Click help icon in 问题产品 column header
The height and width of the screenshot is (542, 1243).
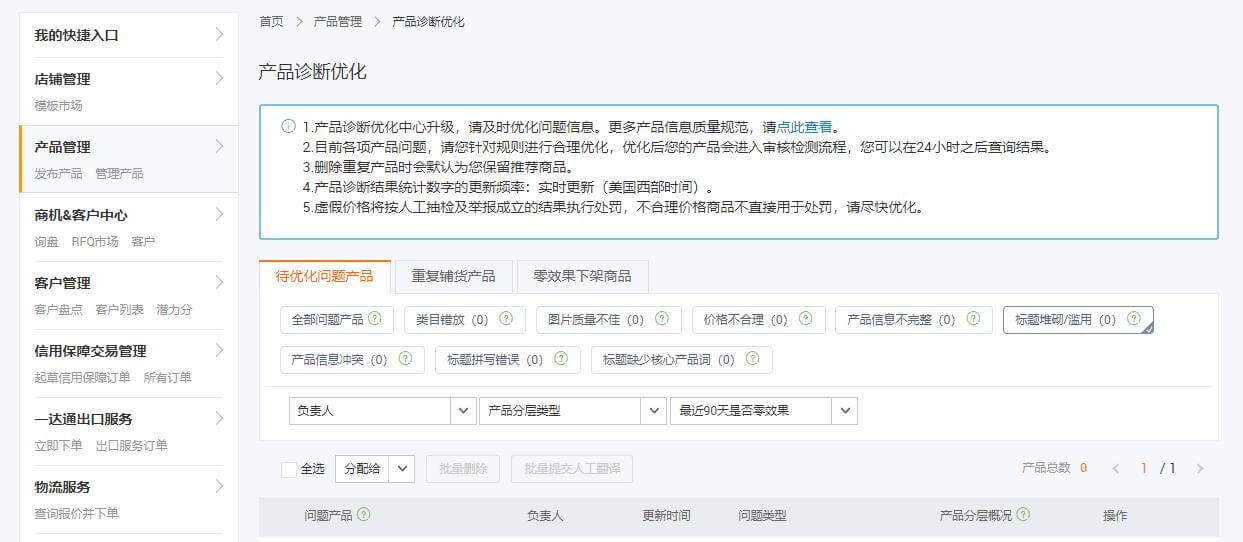point(364,515)
